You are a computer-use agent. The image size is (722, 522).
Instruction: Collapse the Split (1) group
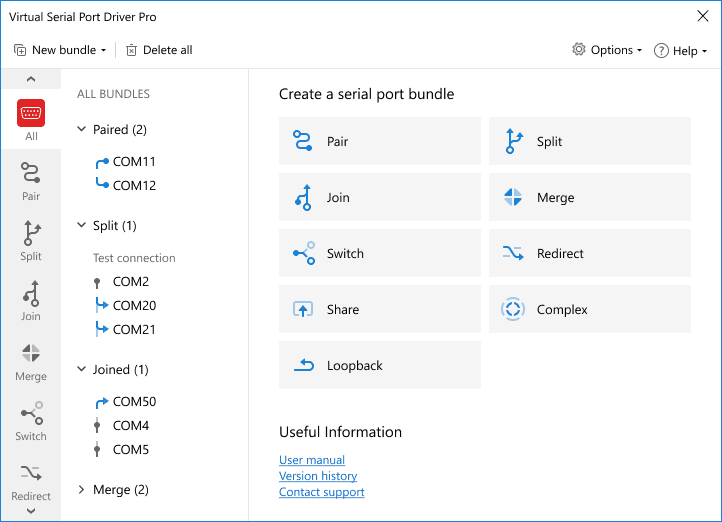tap(82, 226)
